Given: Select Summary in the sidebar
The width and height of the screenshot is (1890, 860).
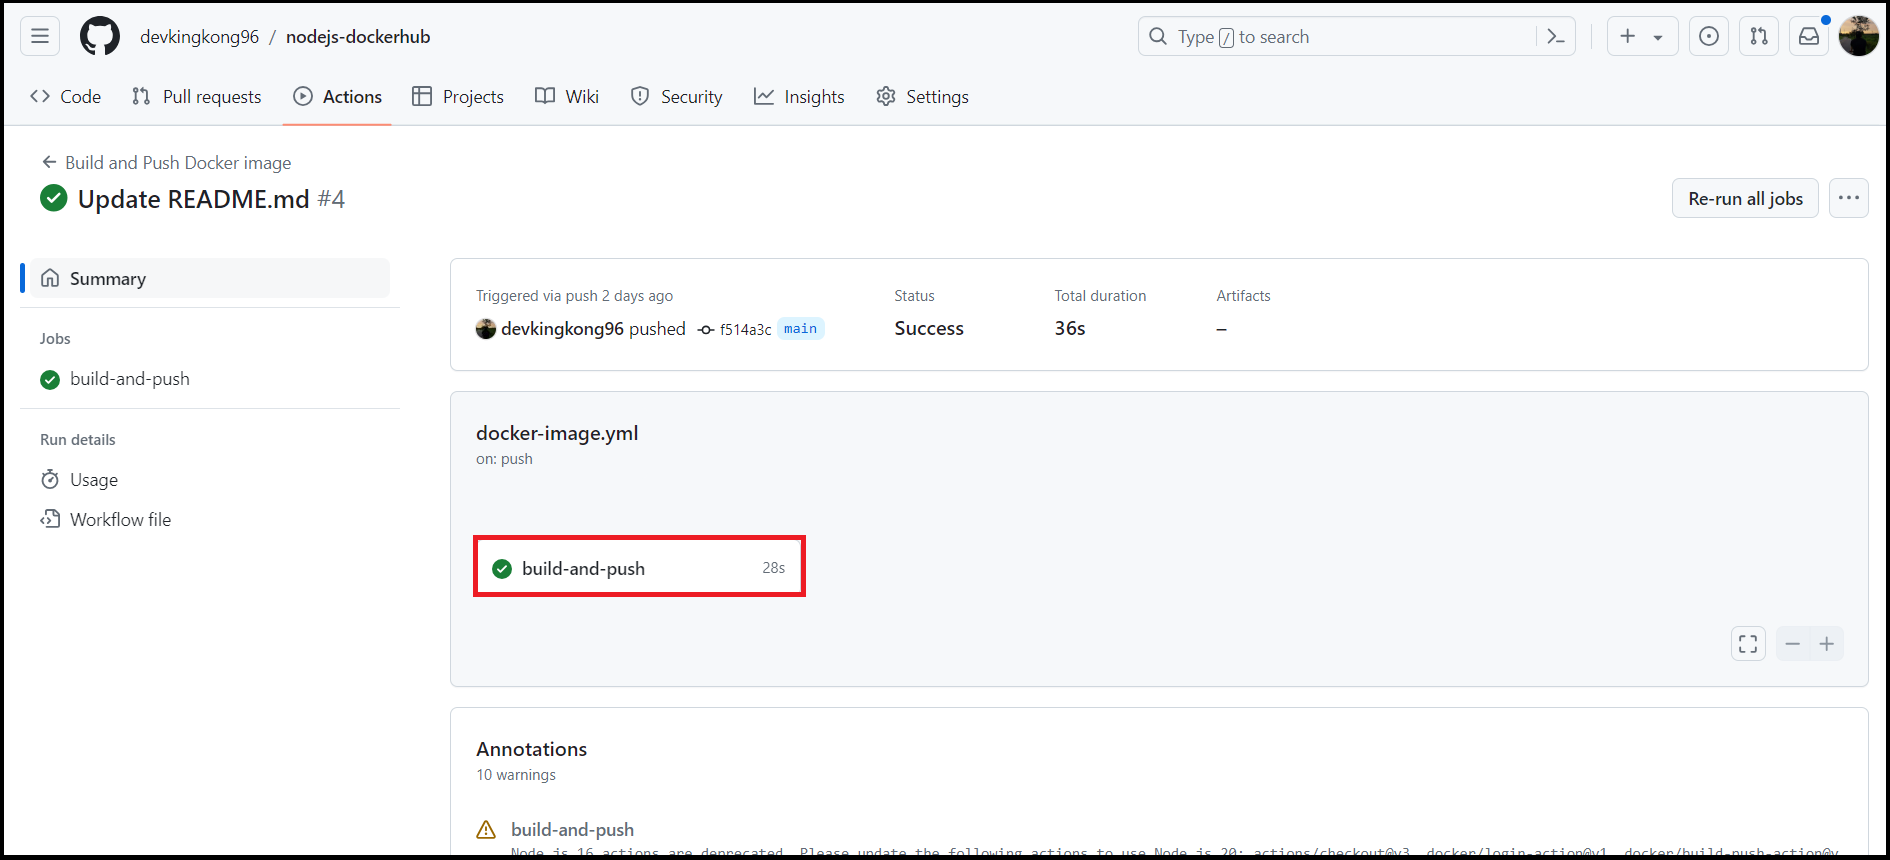Looking at the screenshot, I should tap(210, 278).
